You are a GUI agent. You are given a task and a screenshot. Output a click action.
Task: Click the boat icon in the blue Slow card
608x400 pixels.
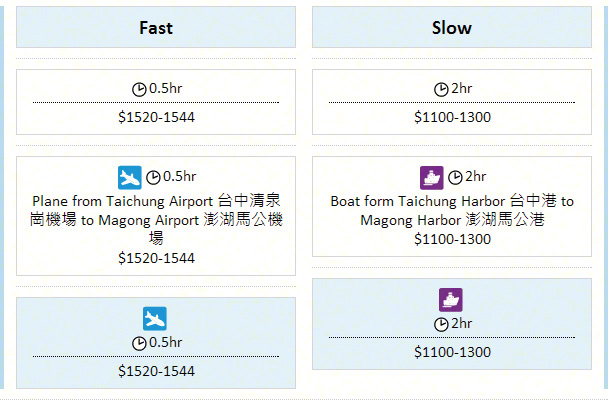click(x=451, y=298)
